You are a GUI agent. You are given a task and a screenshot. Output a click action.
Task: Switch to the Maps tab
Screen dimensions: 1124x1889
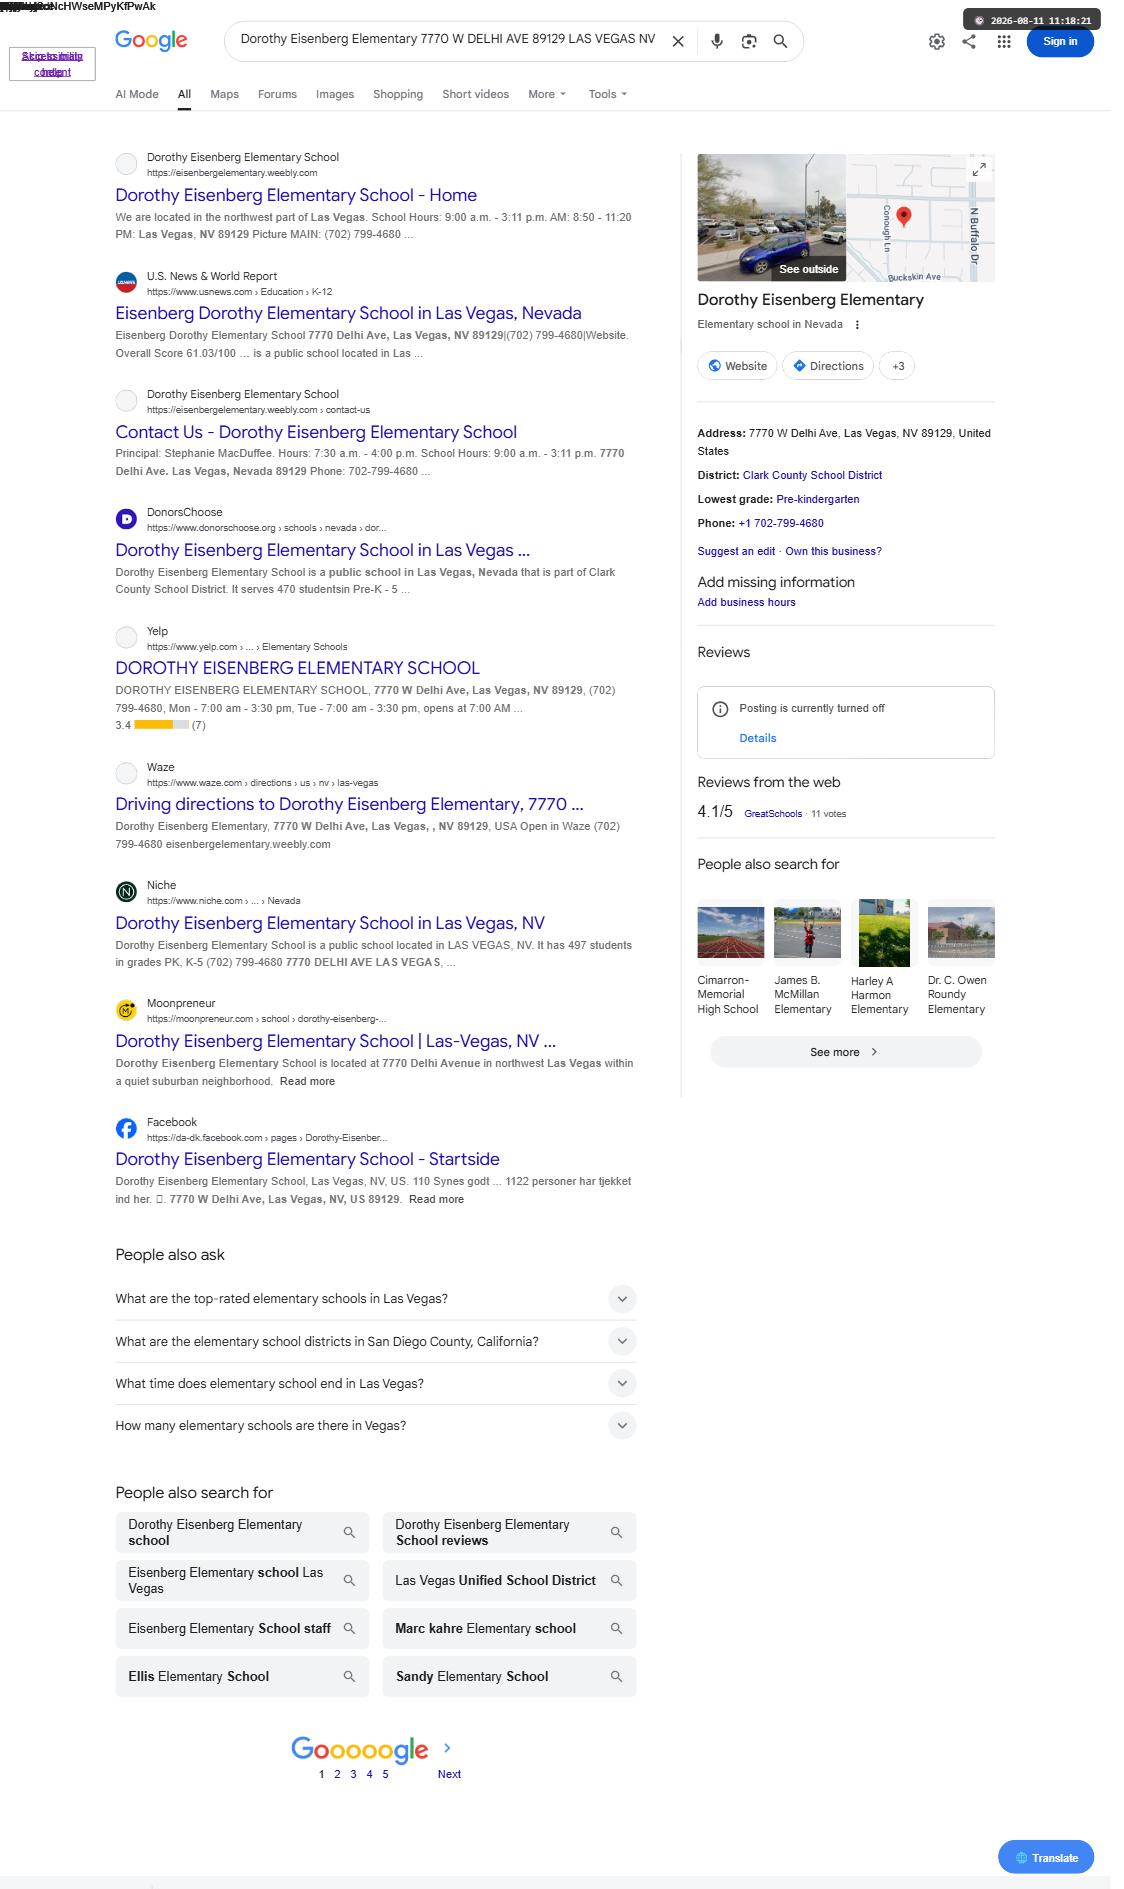click(224, 94)
